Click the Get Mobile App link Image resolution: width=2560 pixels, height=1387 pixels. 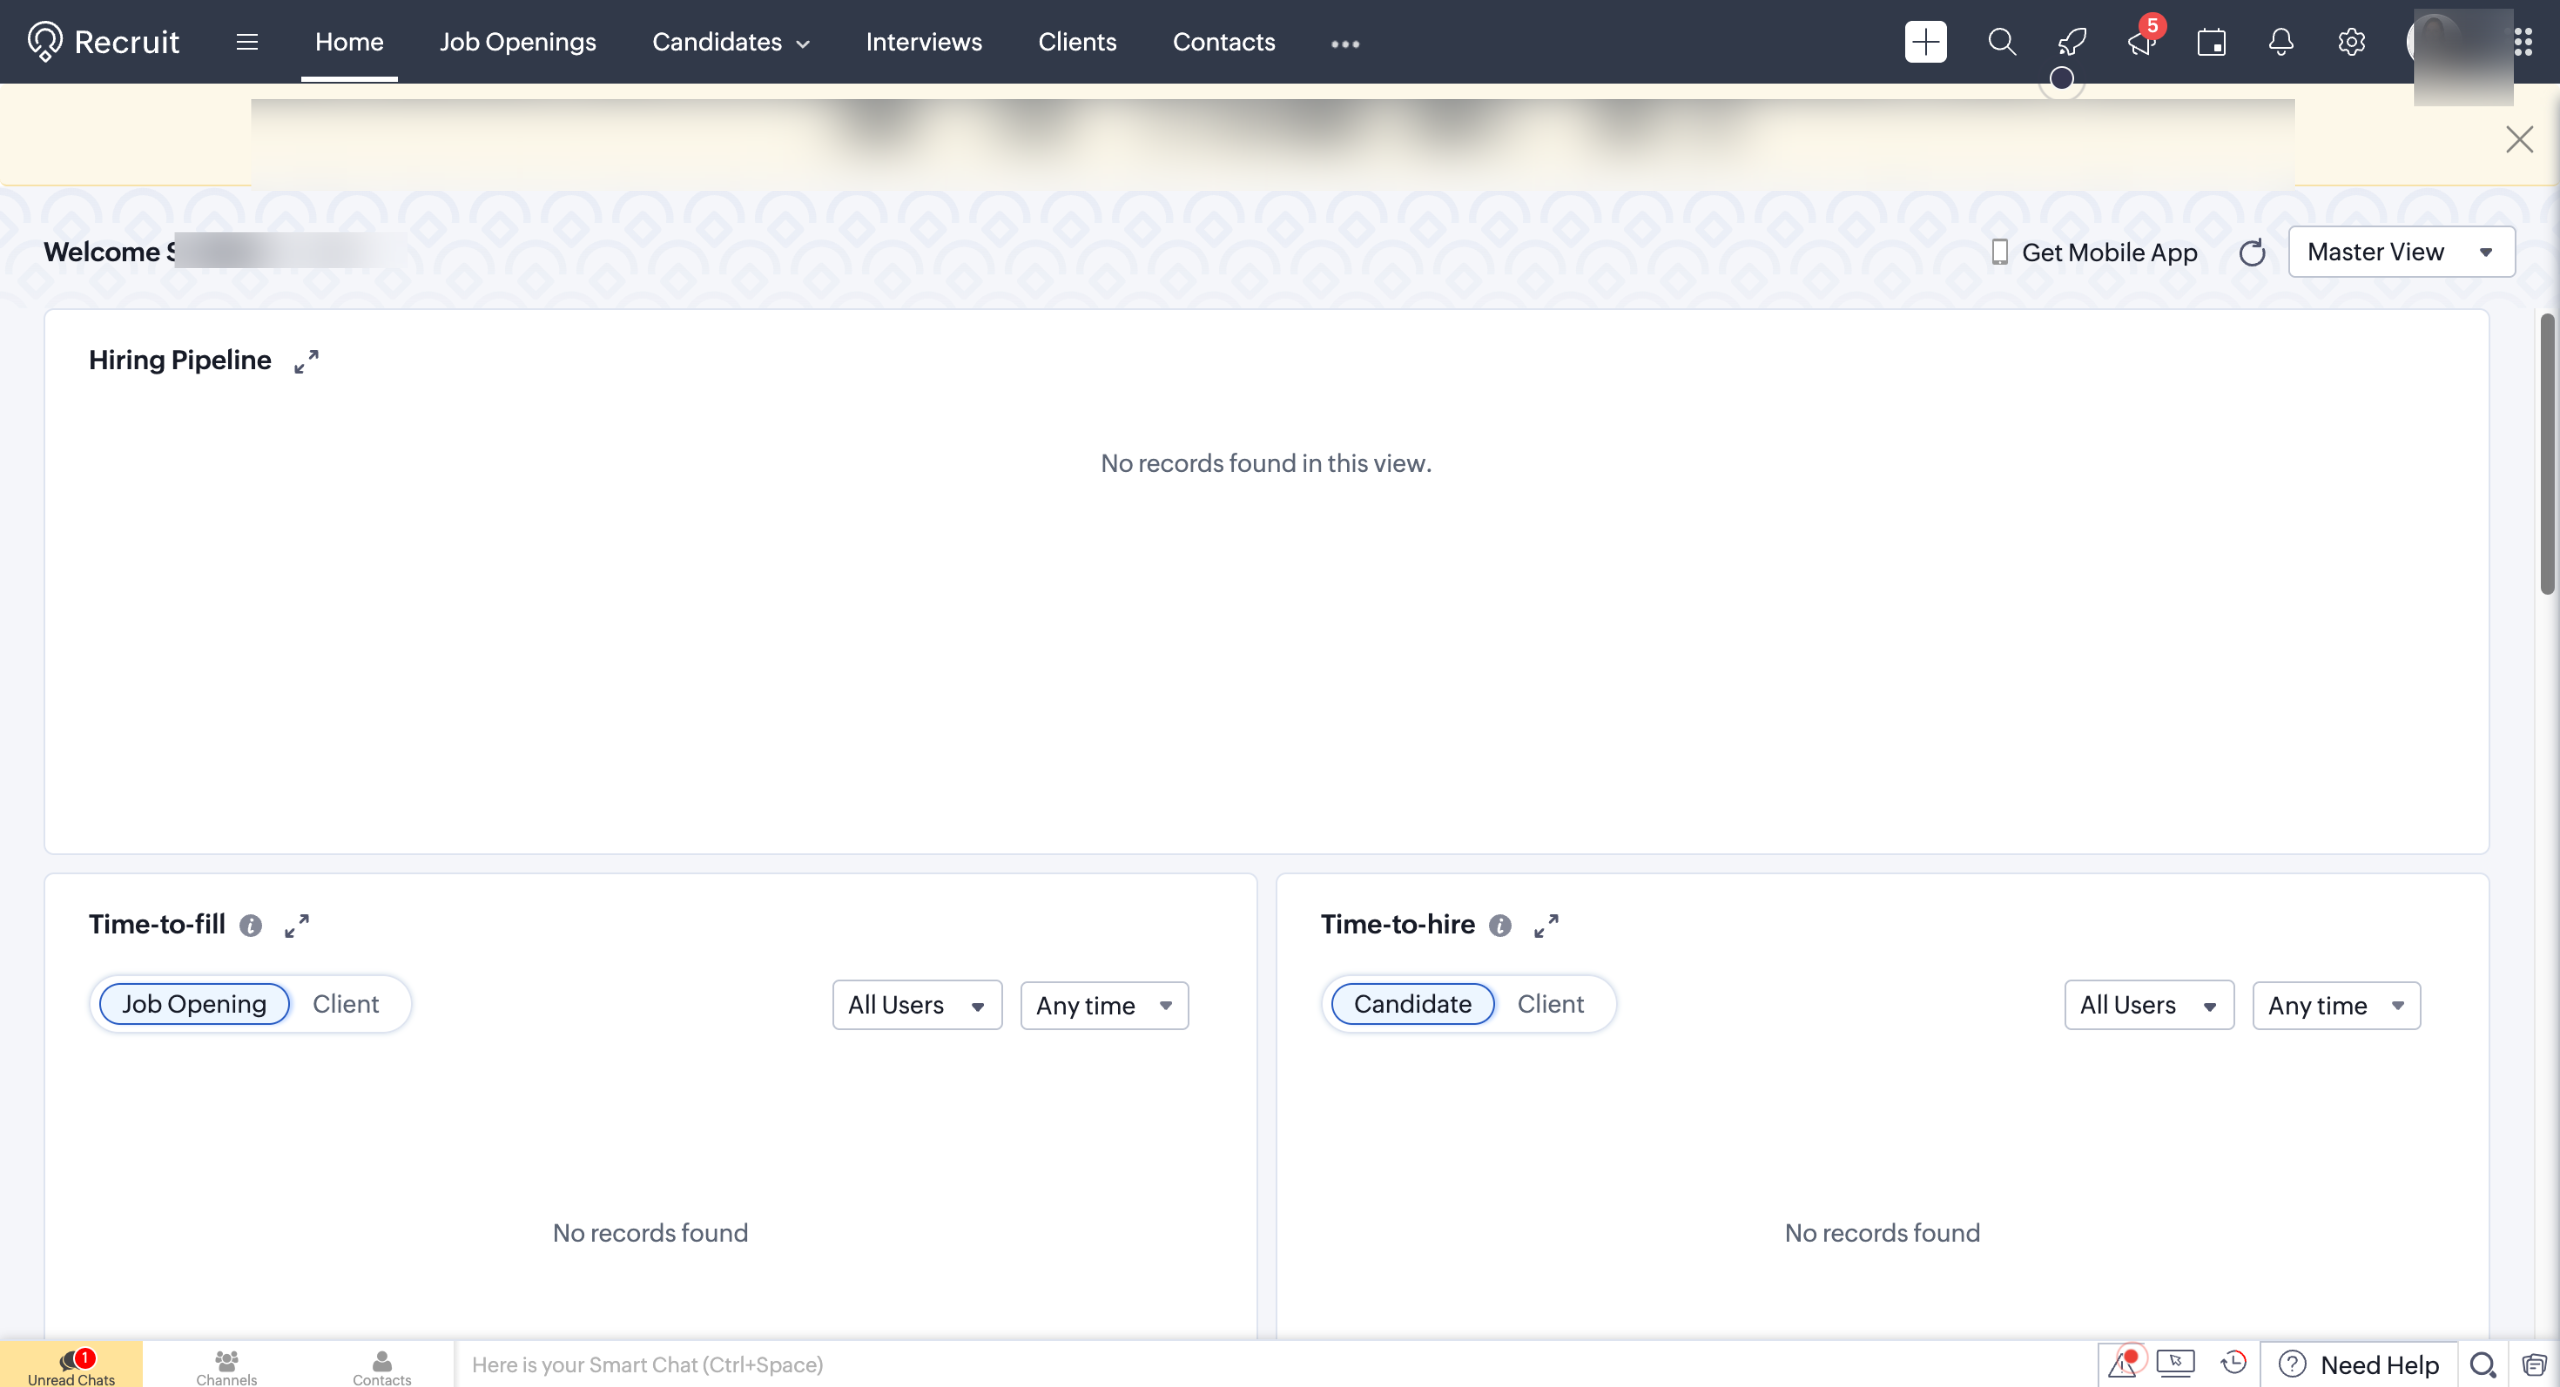click(x=2095, y=253)
